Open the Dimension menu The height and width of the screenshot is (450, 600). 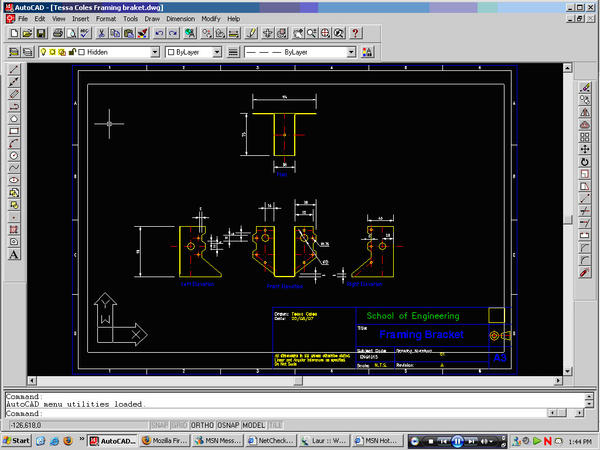181,19
